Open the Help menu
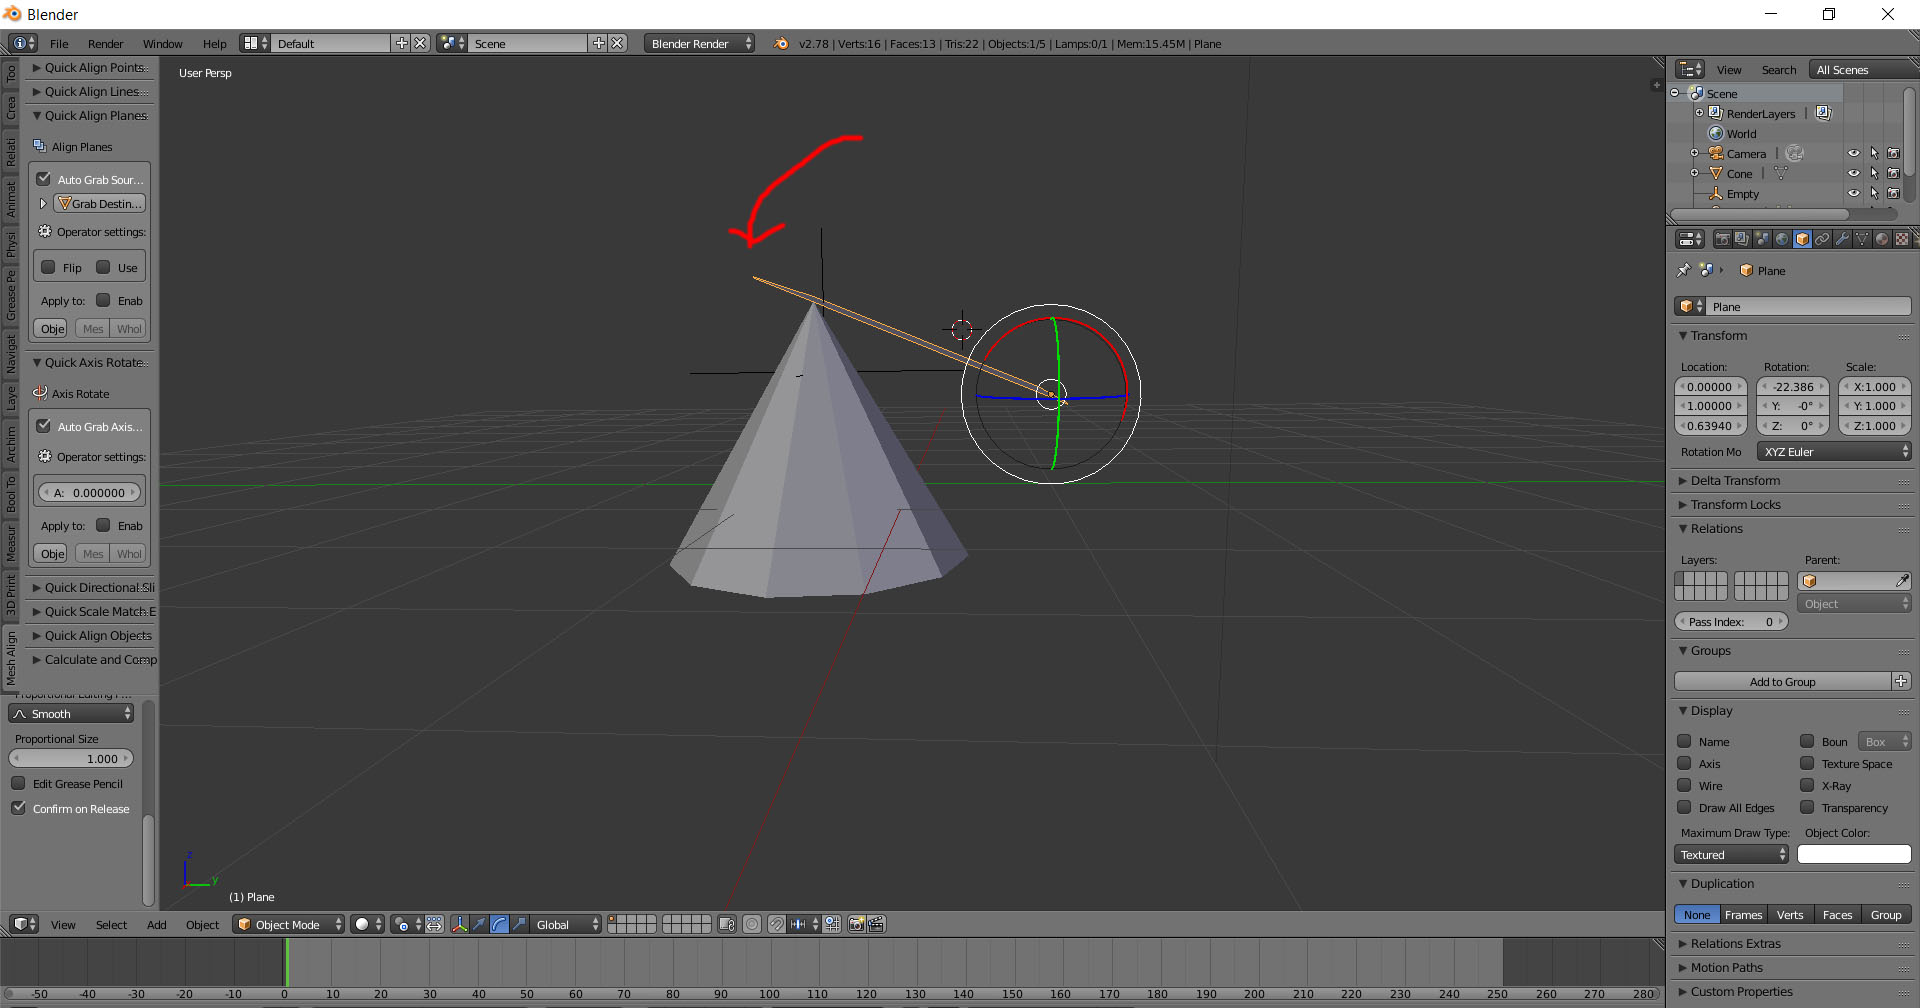The height and width of the screenshot is (1008, 1920). click(214, 44)
